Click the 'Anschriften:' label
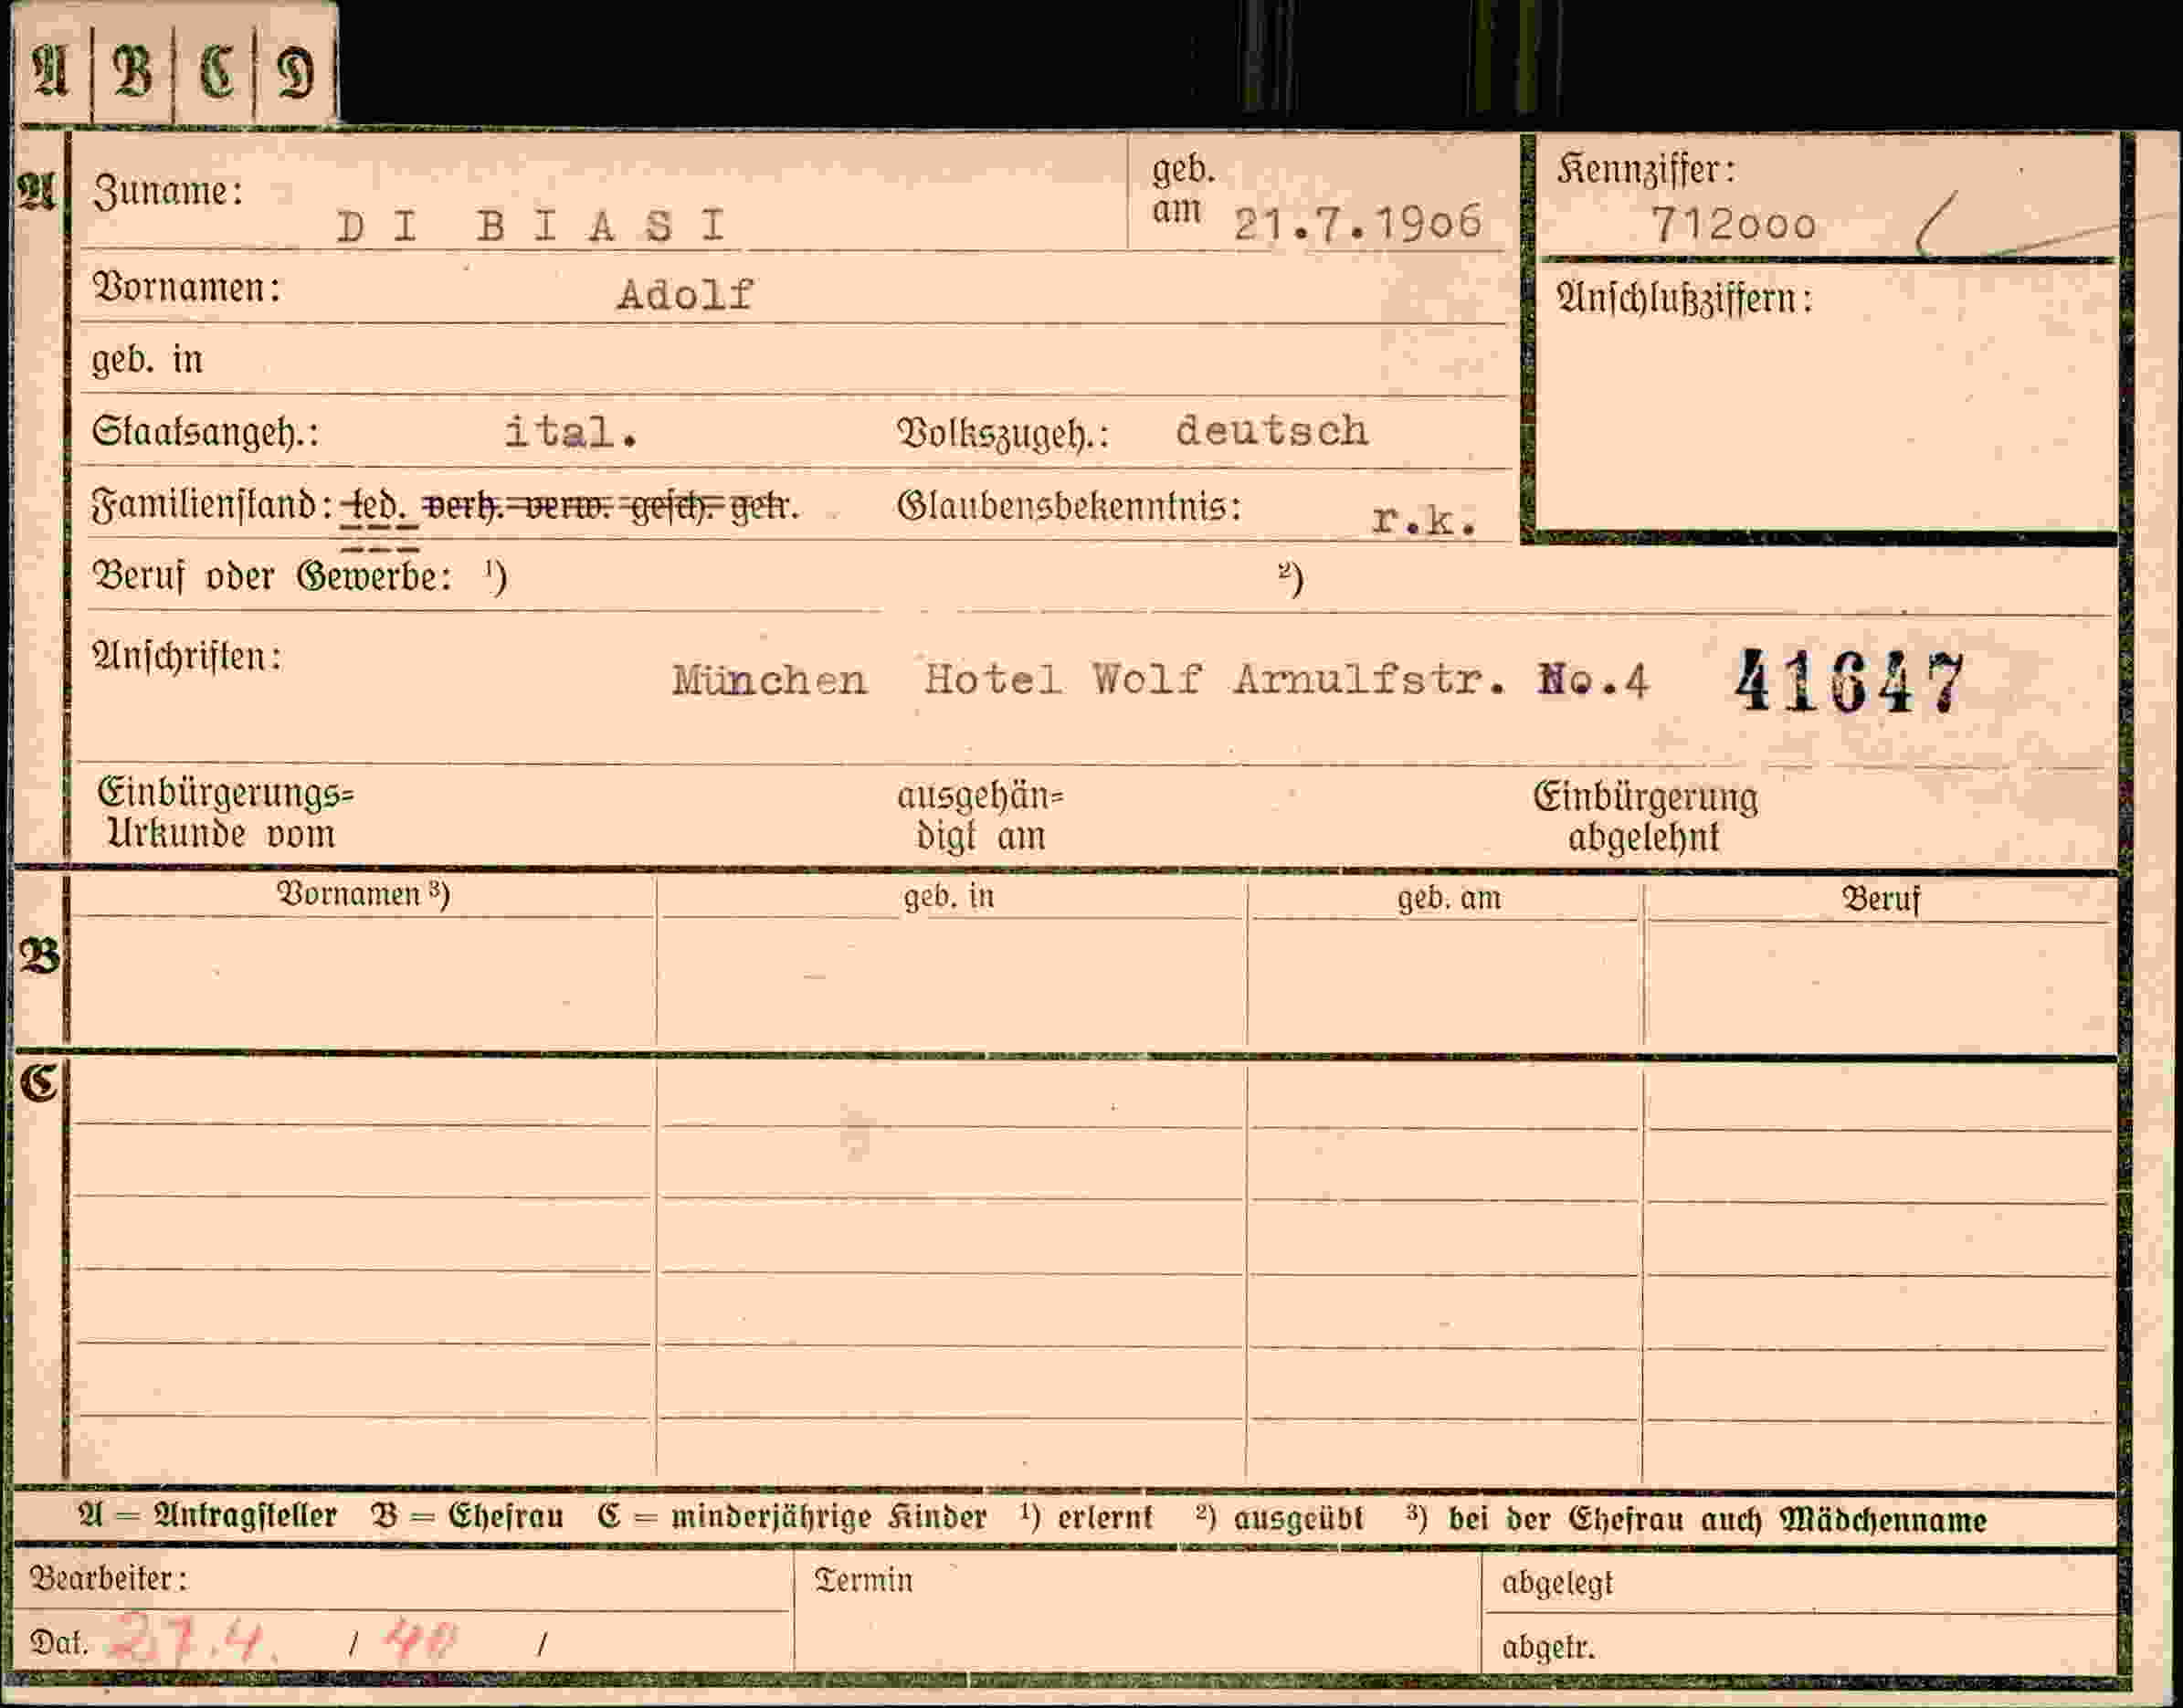The height and width of the screenshot is (1708, 2183). [187, 657]
